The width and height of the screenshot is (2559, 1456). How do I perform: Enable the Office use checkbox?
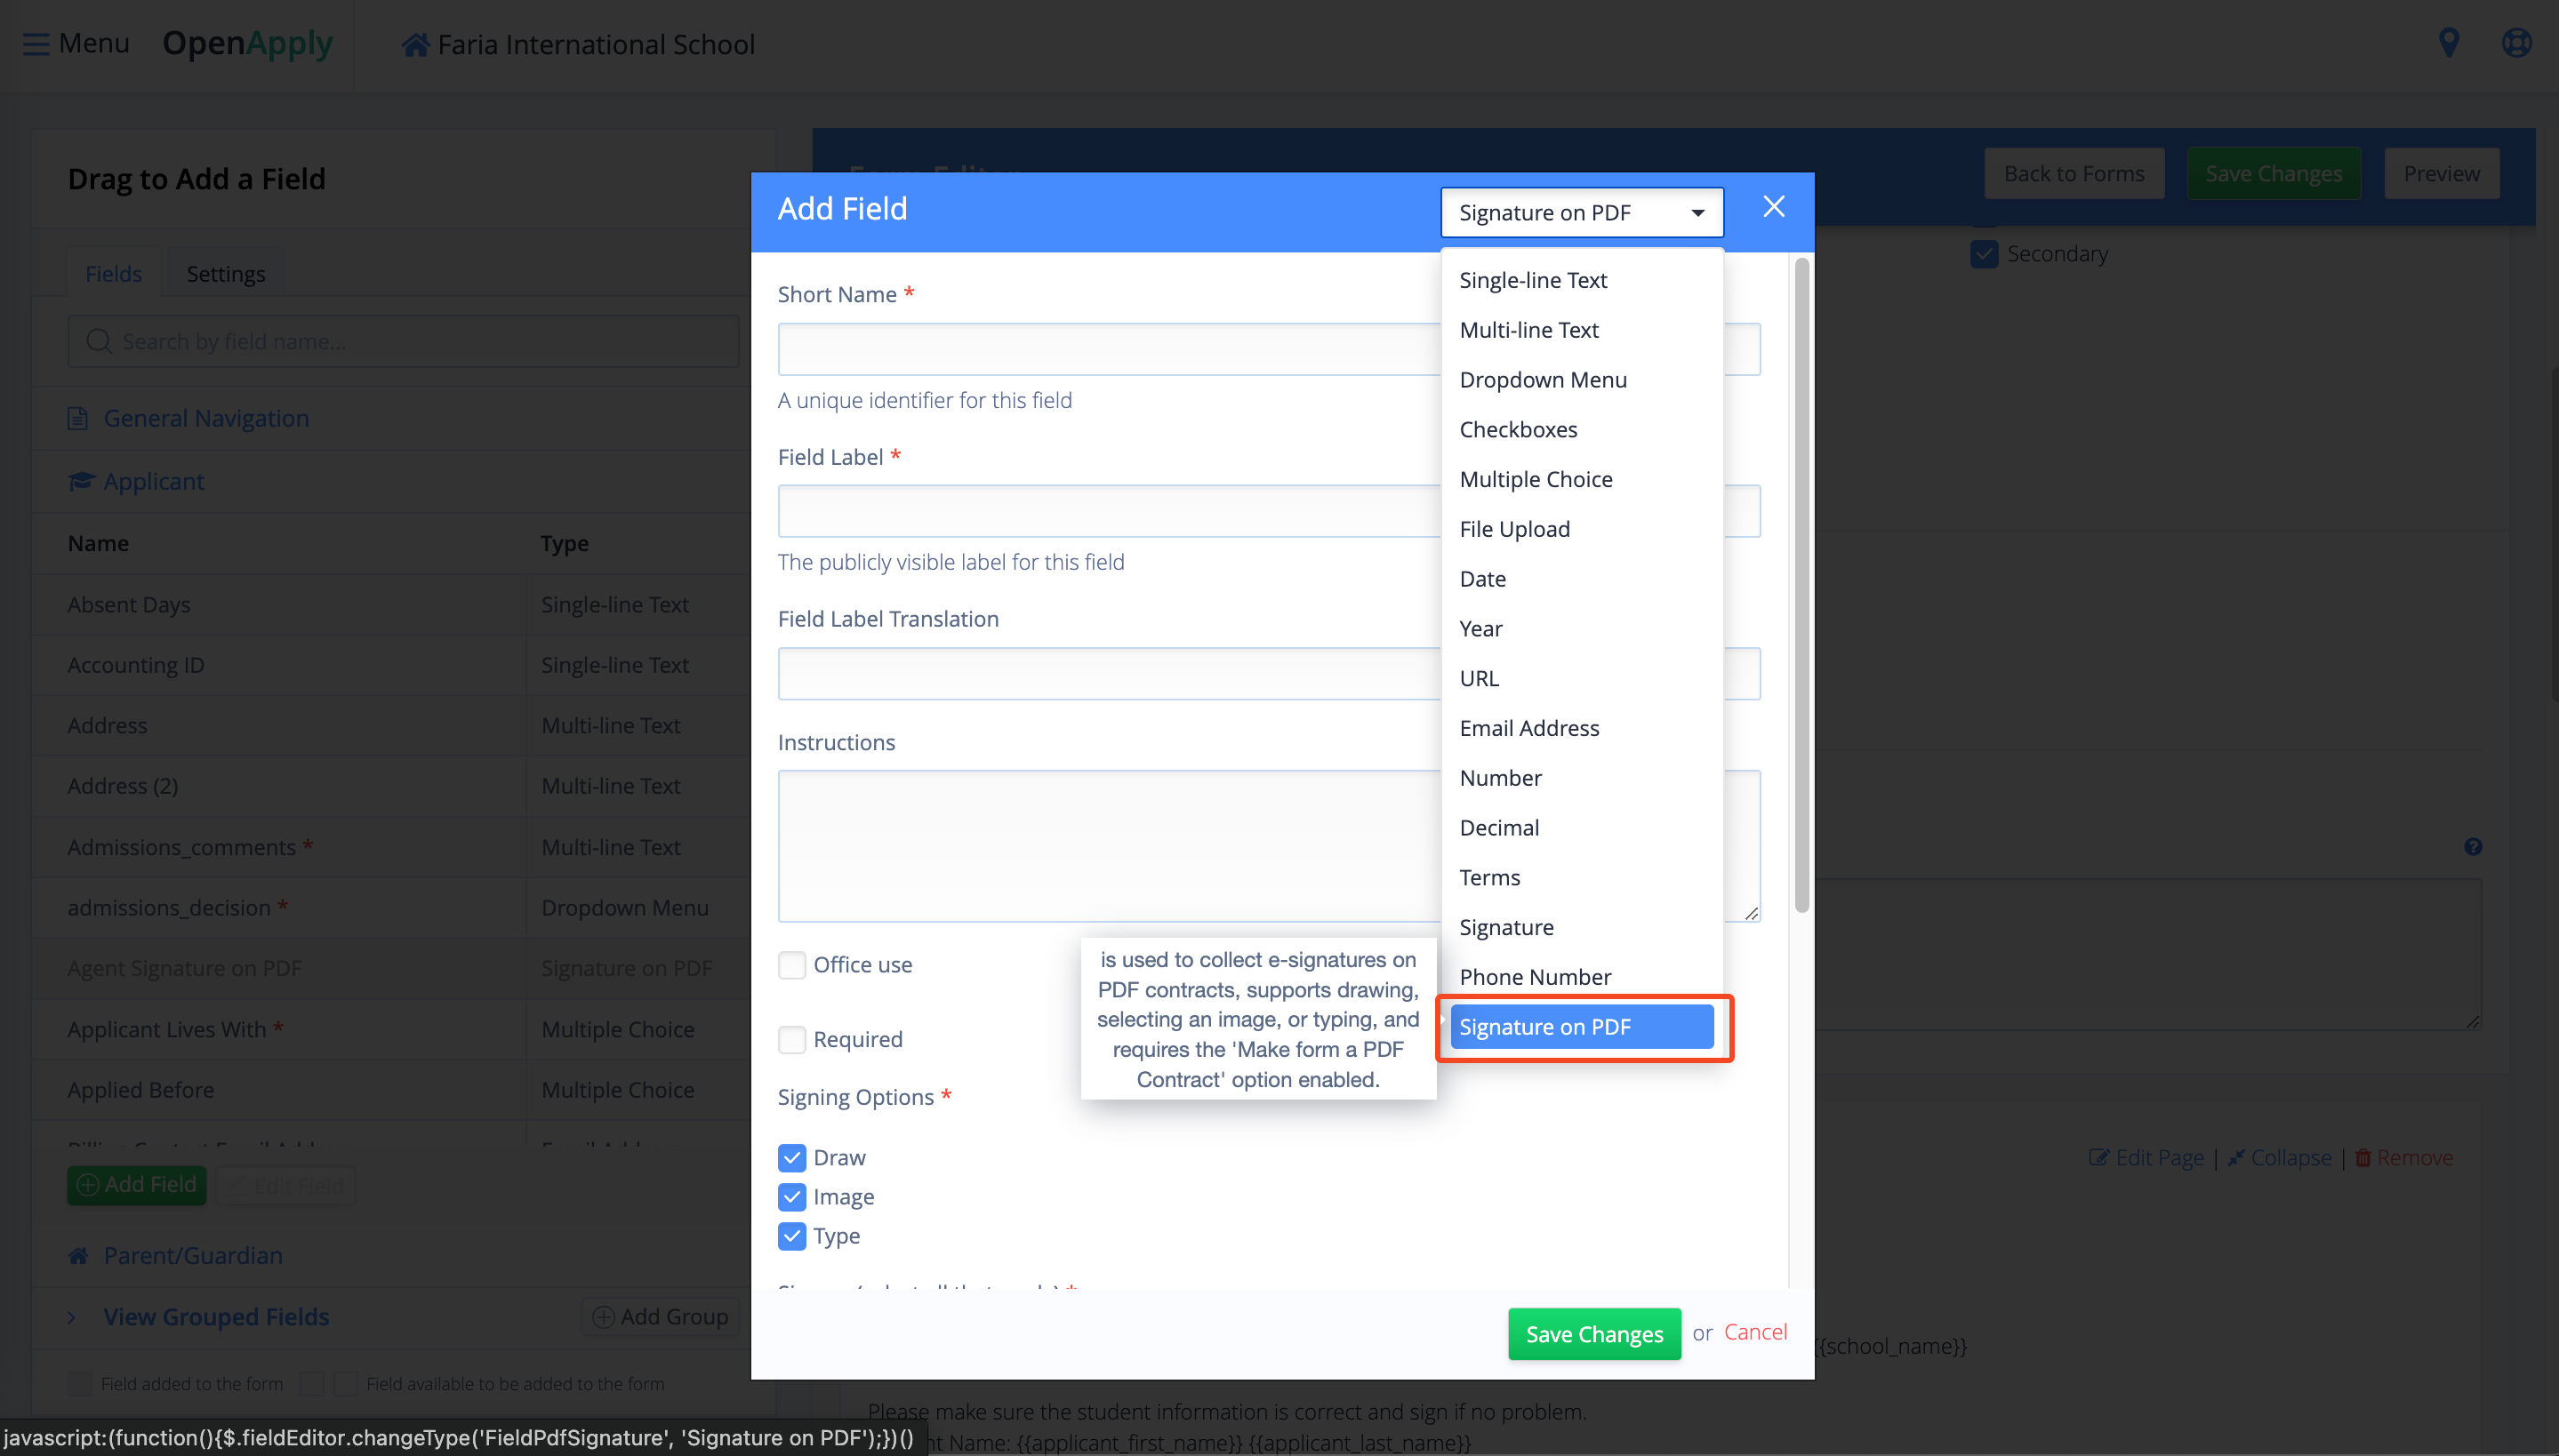coord(792,965)
